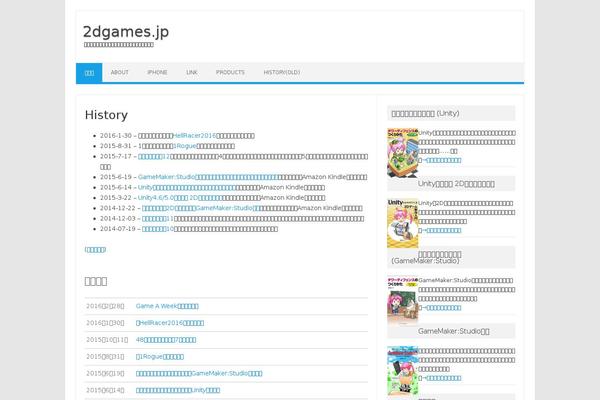This screenshot has height=400, width=600.
Task: Open the IPHONE menu item
Action: click(x=157, y=72)
